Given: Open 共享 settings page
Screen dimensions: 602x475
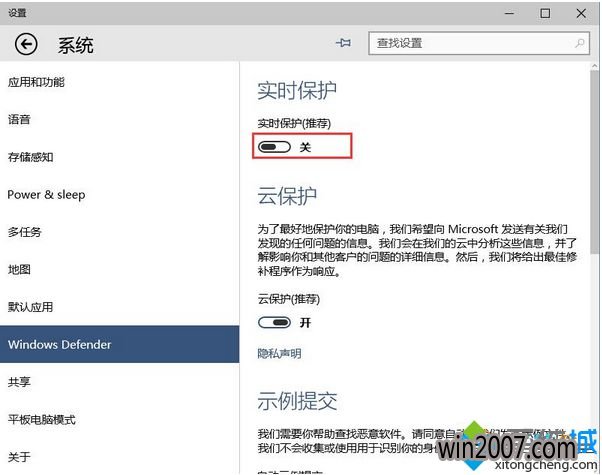Looking at the screenshot, I should 19,382.
